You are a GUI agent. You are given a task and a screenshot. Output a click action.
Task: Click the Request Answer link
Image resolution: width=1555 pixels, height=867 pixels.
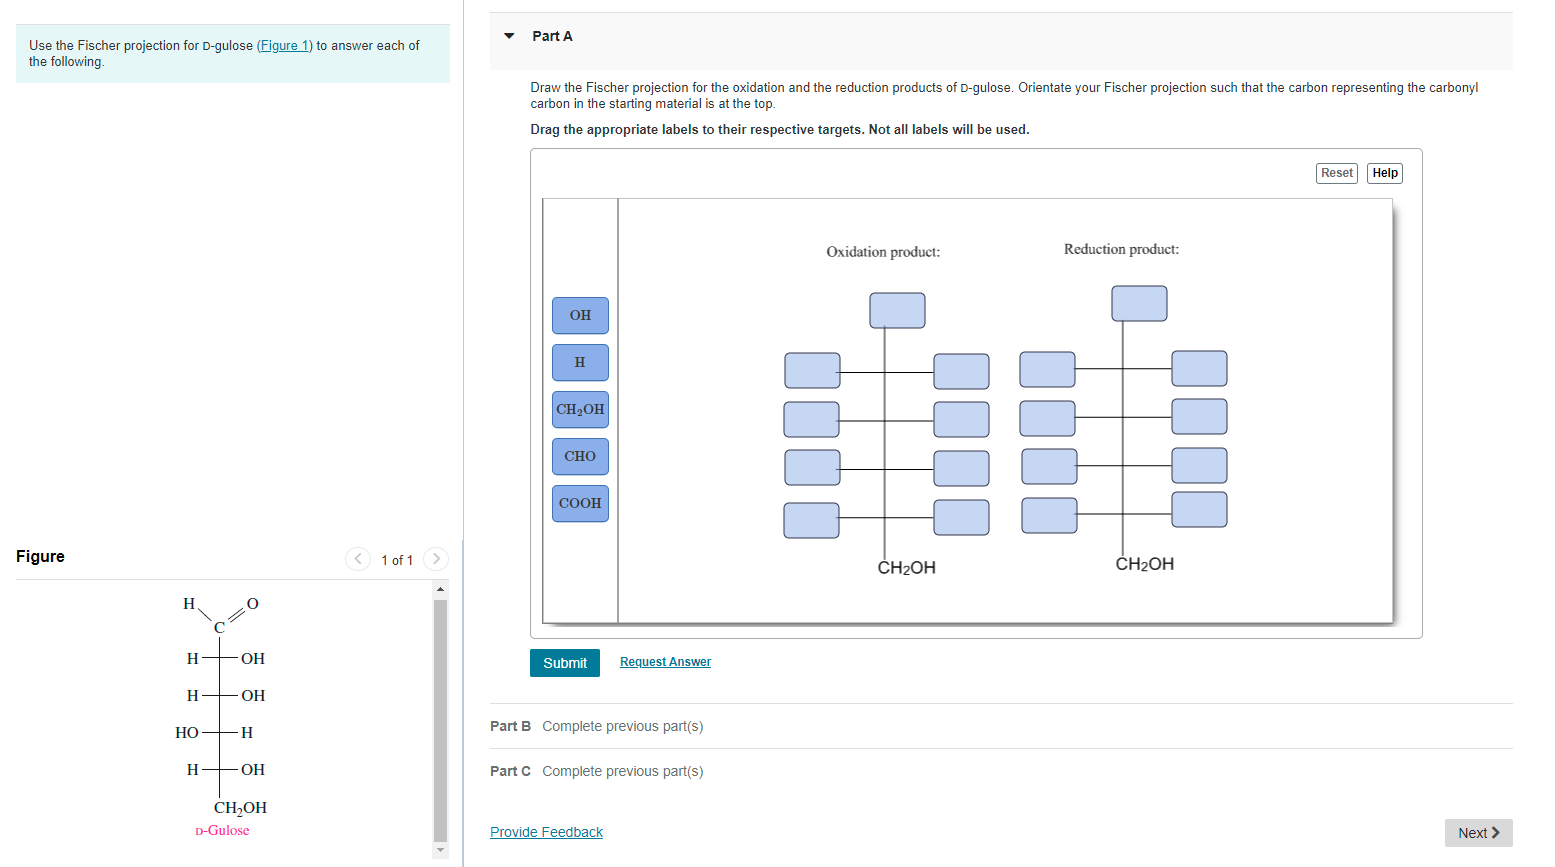pos(665,661)
